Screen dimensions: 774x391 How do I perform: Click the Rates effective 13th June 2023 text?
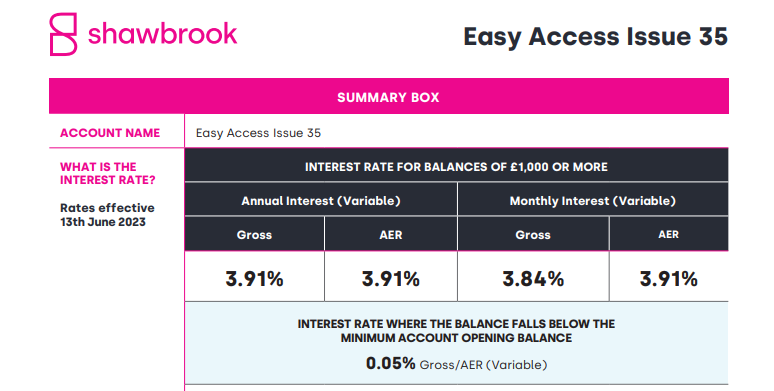pyautogui.click(x=107, y=215)
